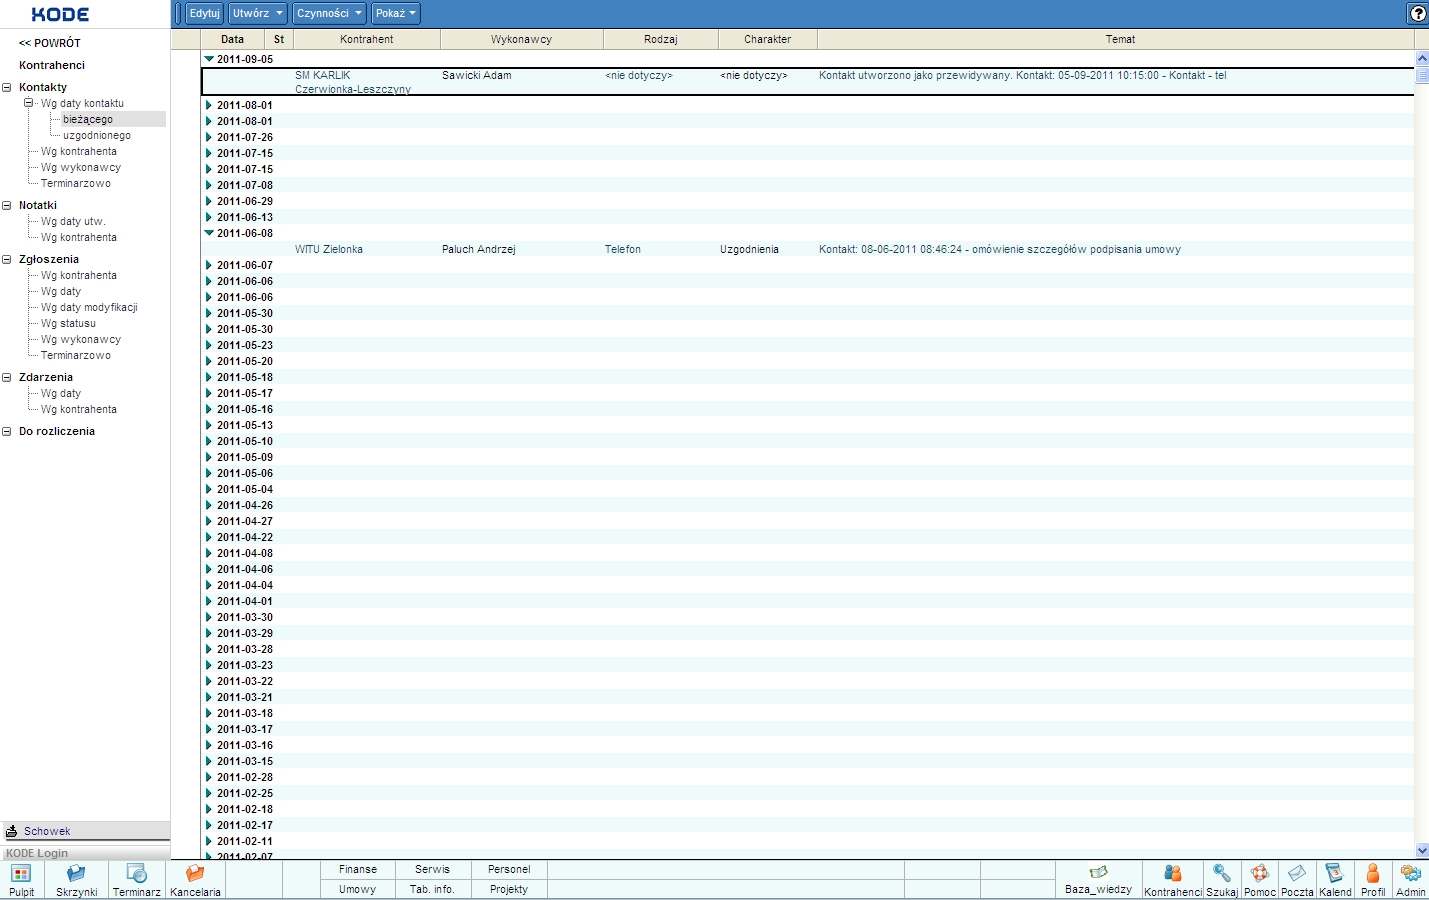The height and width of the screenshot is (900, 1429).
Task: Select Wg daty modyfikacji item
Action: point(89,307)
